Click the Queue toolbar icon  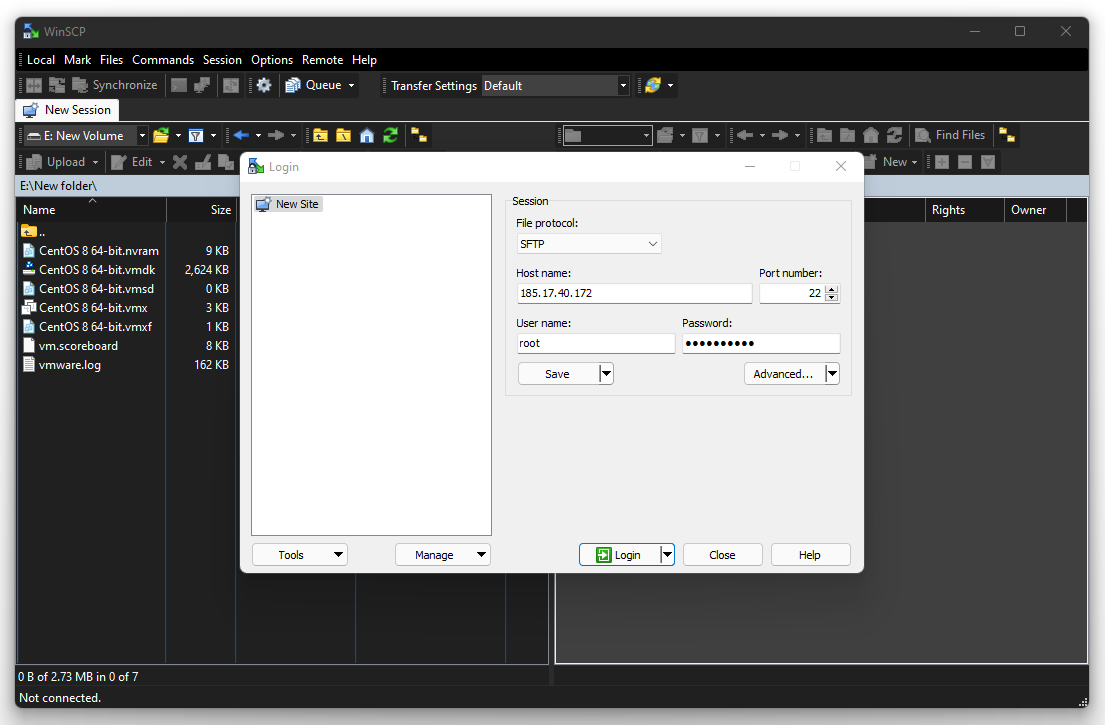tap(292, 85)
